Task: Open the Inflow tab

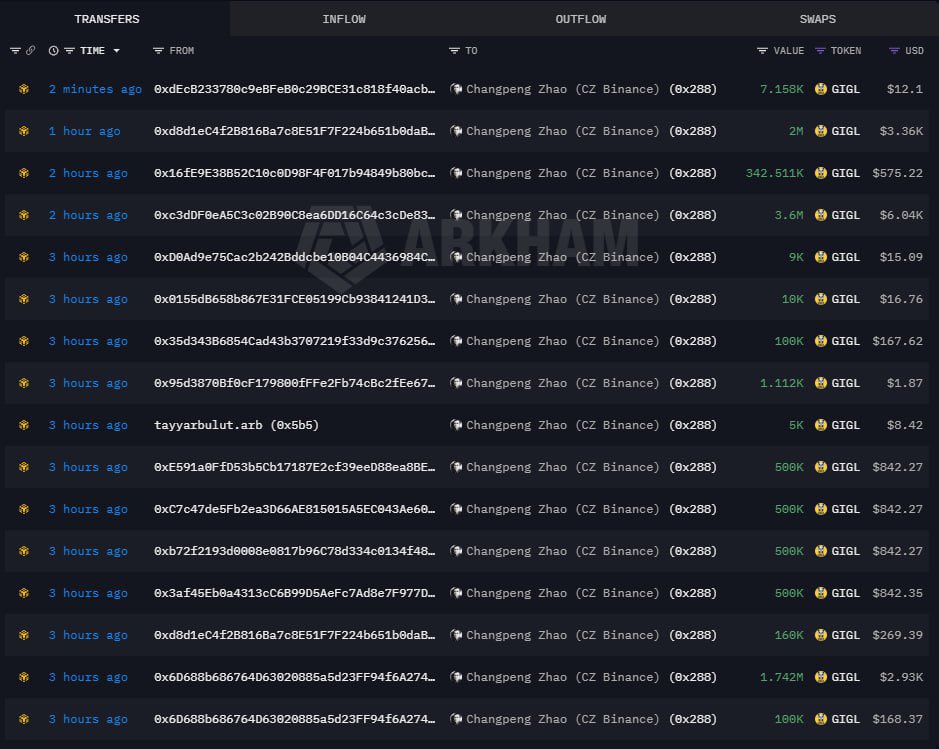Action: coord(344,19)
